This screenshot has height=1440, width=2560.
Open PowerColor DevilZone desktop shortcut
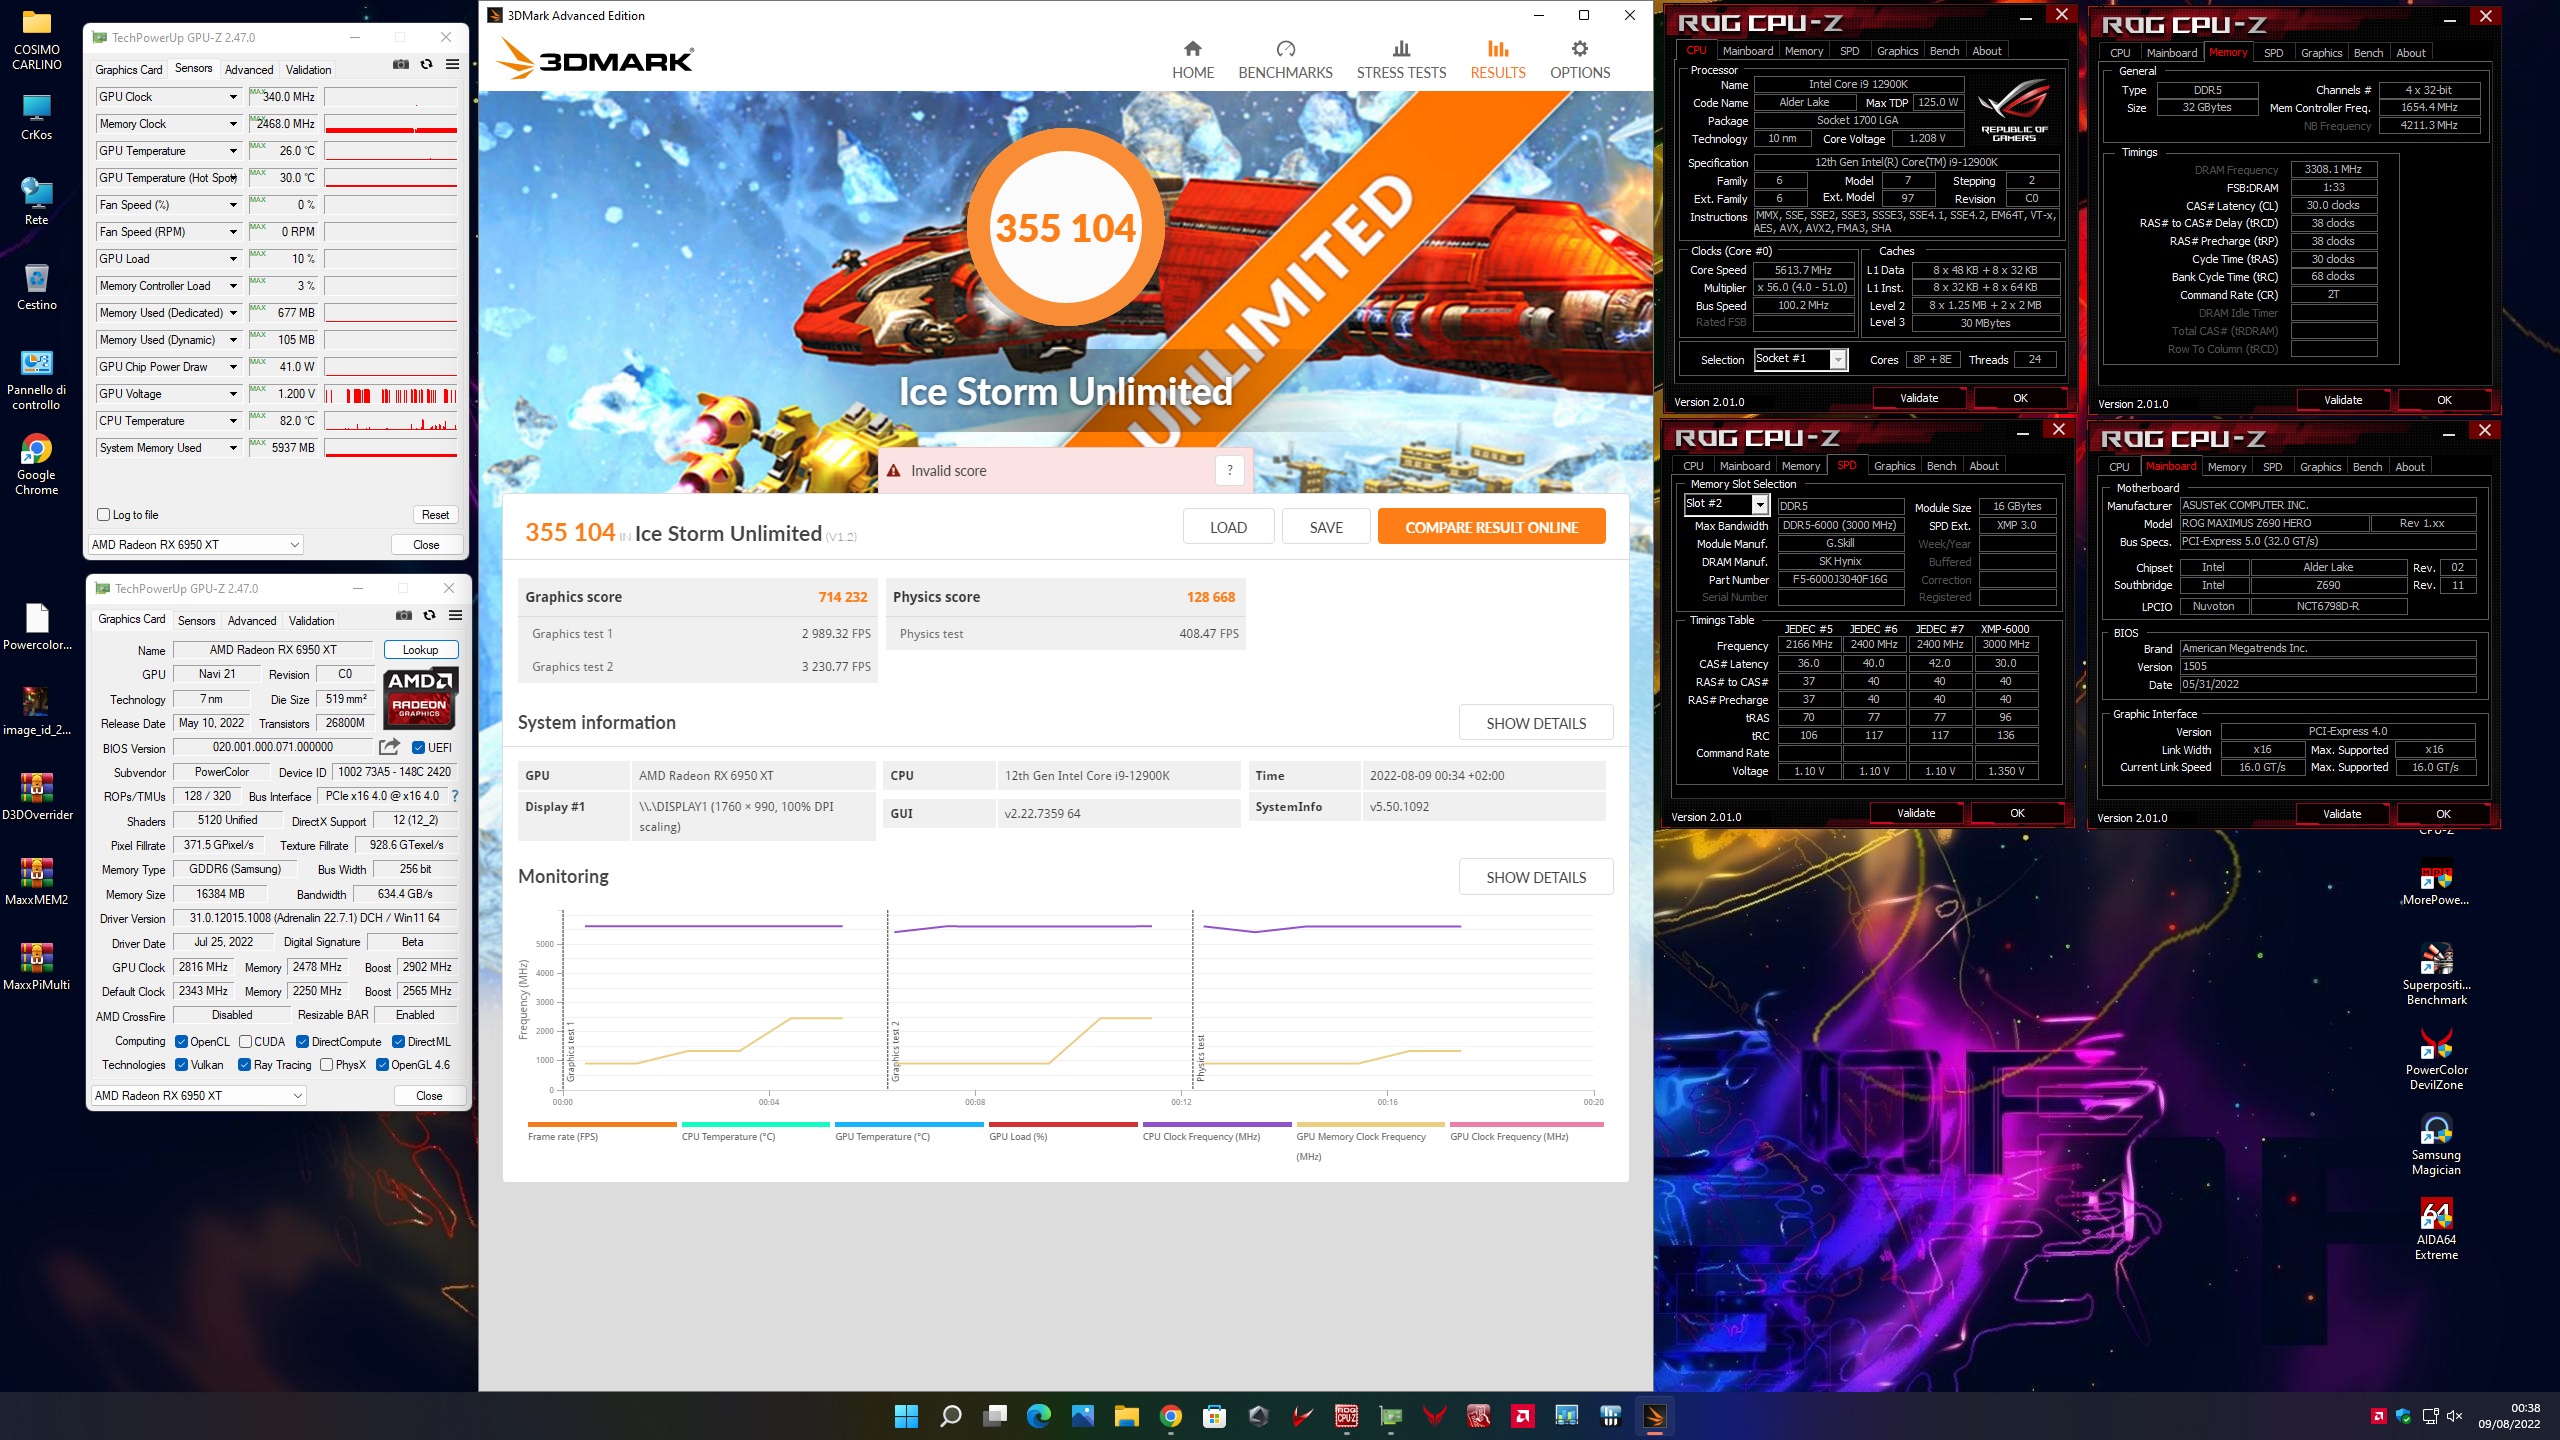pos(2436,1059)
